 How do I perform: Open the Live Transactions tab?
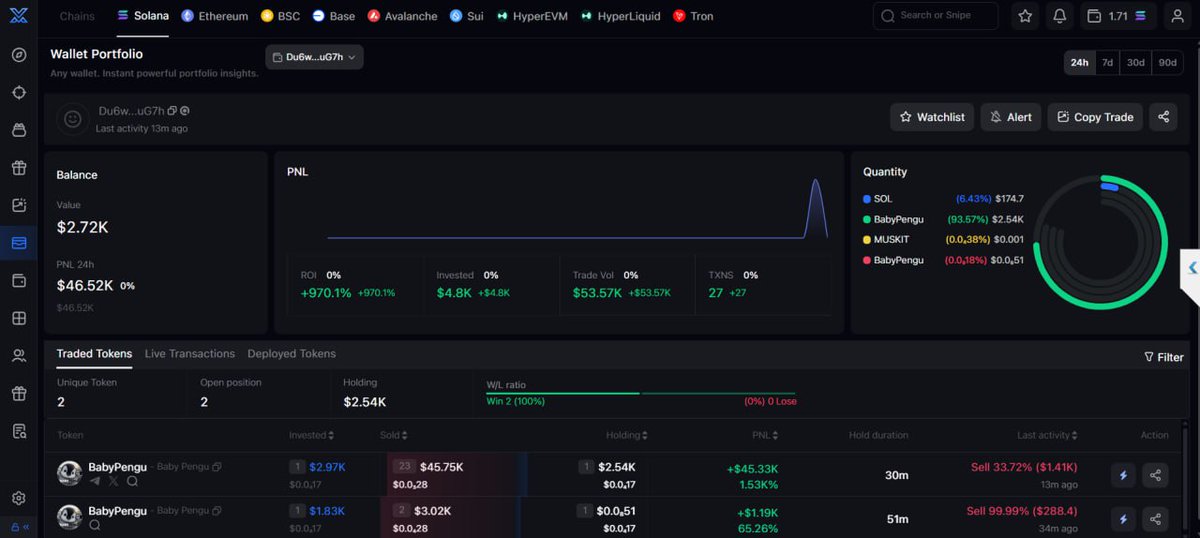coord(190,354)
